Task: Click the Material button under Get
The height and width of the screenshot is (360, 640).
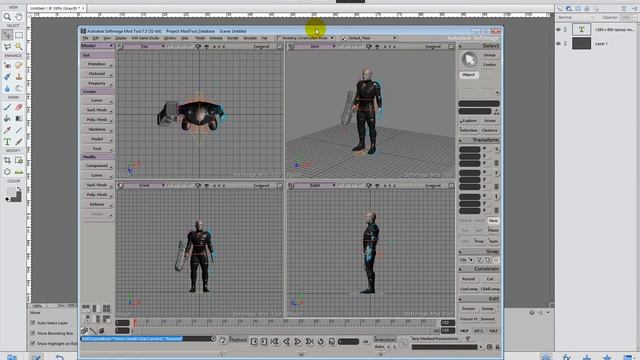Action: tap(97, 73)
